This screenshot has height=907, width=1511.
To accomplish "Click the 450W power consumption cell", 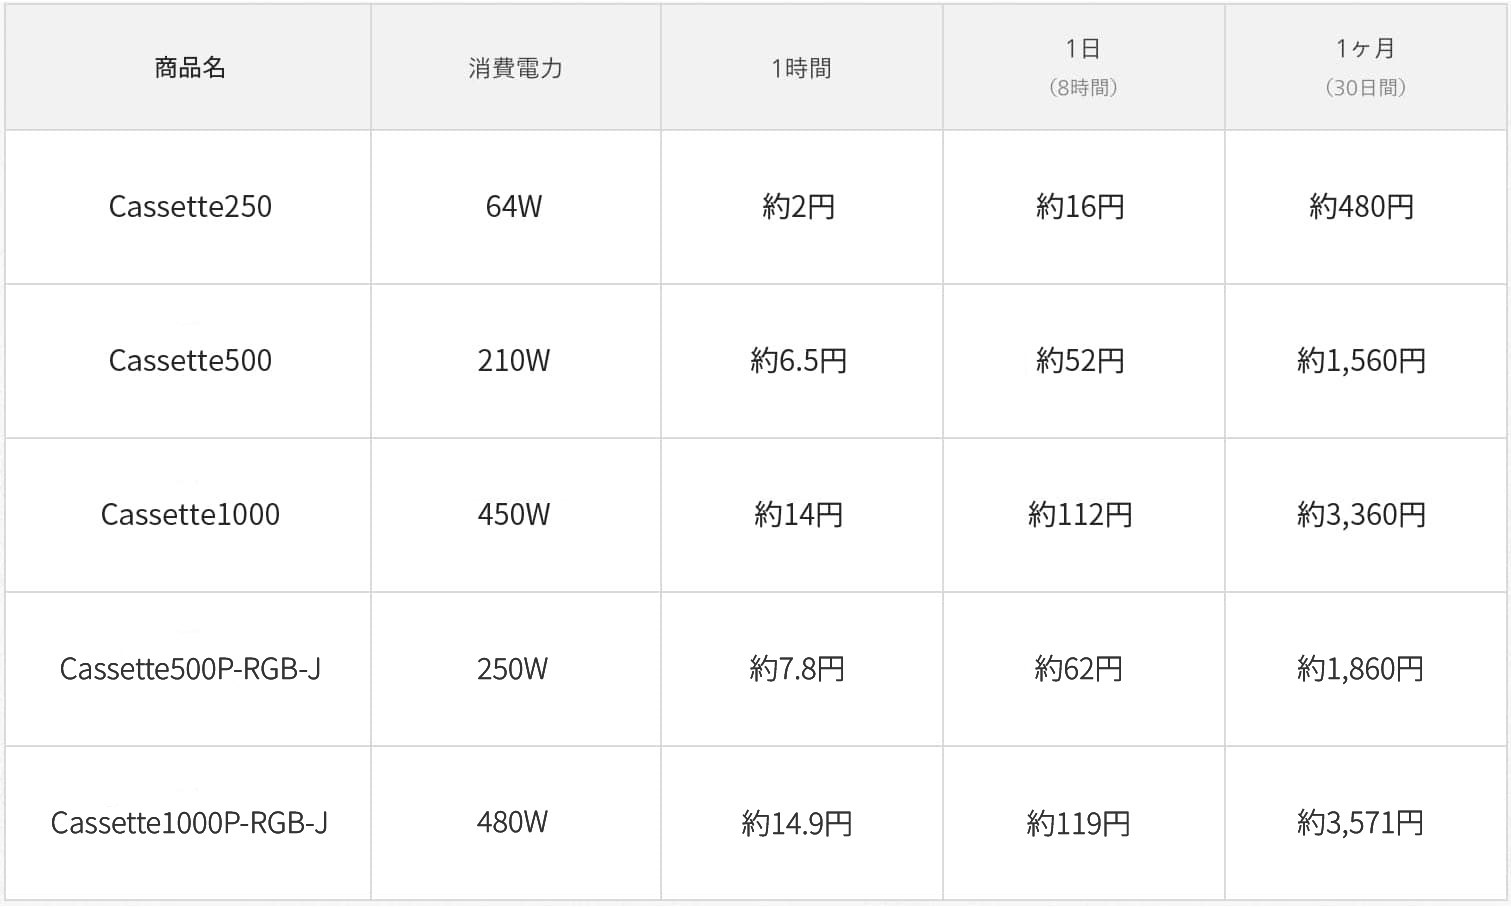I will click(x=514, y=515).
